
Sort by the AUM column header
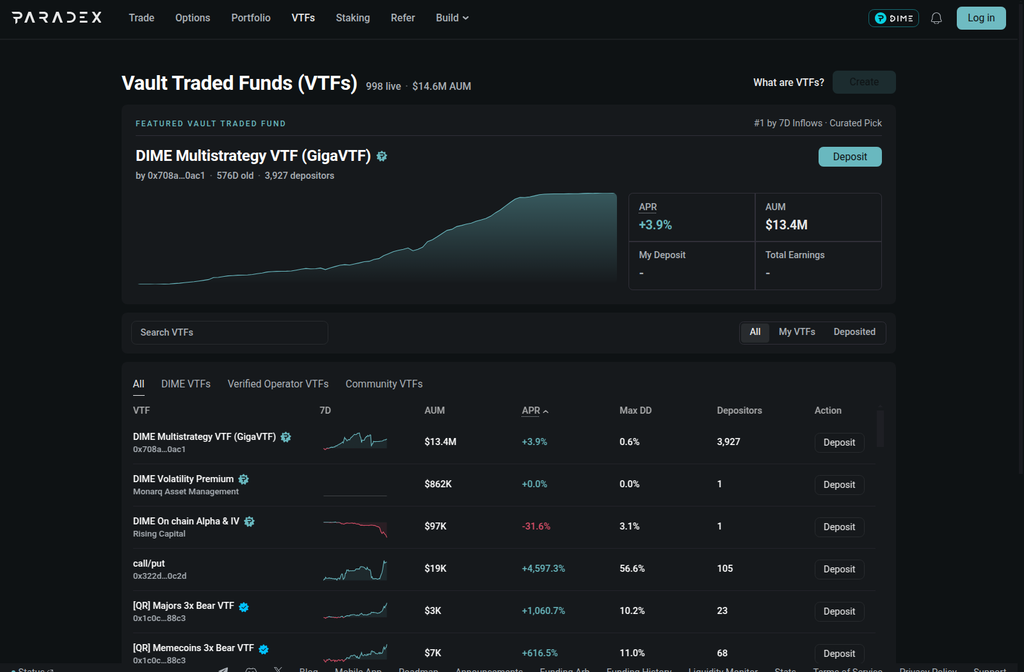point(434,411)
